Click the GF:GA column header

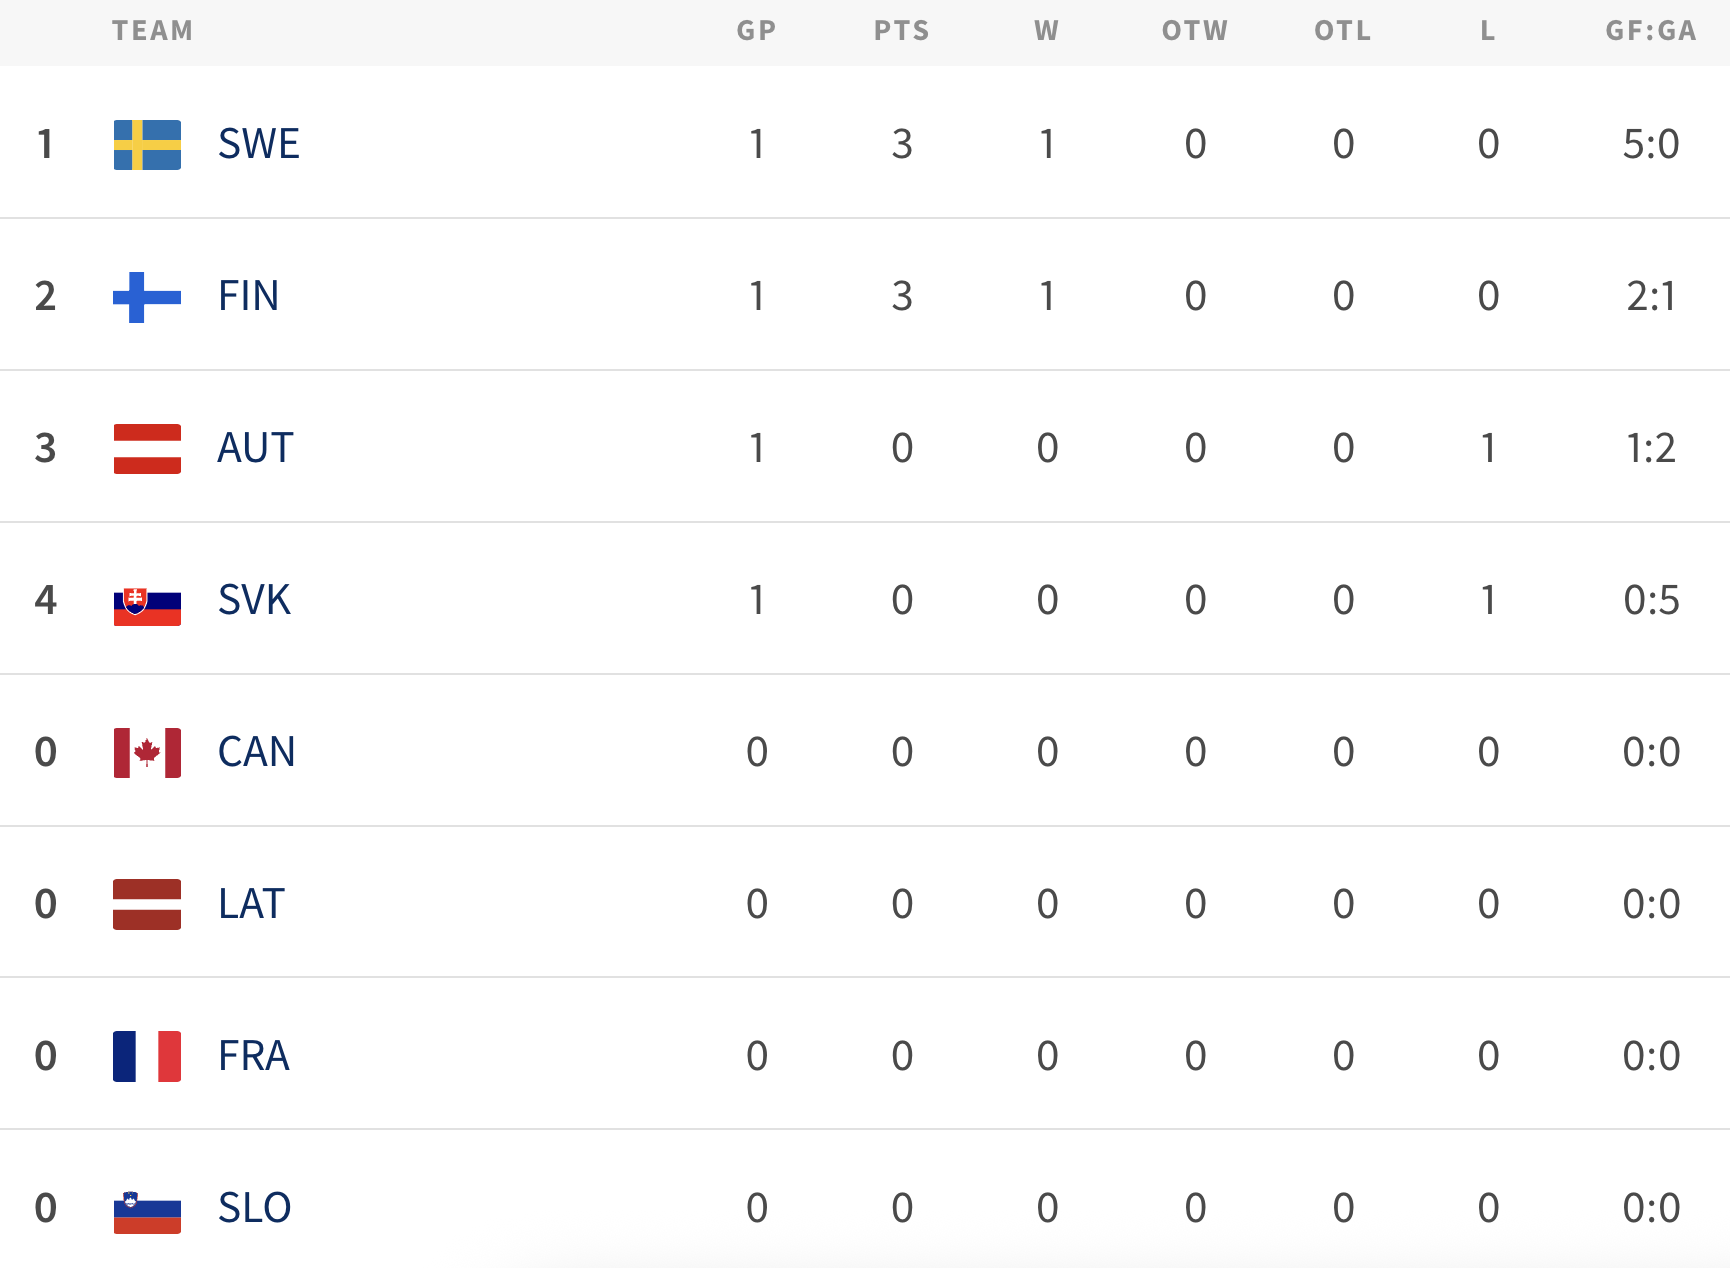click(1651, 31)
